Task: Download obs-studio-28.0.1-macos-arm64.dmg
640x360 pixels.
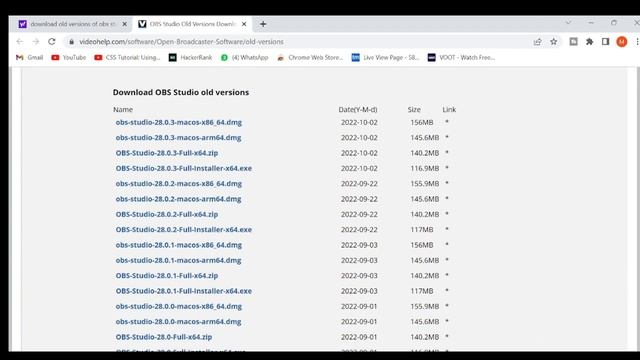Action: coord(178,260)
